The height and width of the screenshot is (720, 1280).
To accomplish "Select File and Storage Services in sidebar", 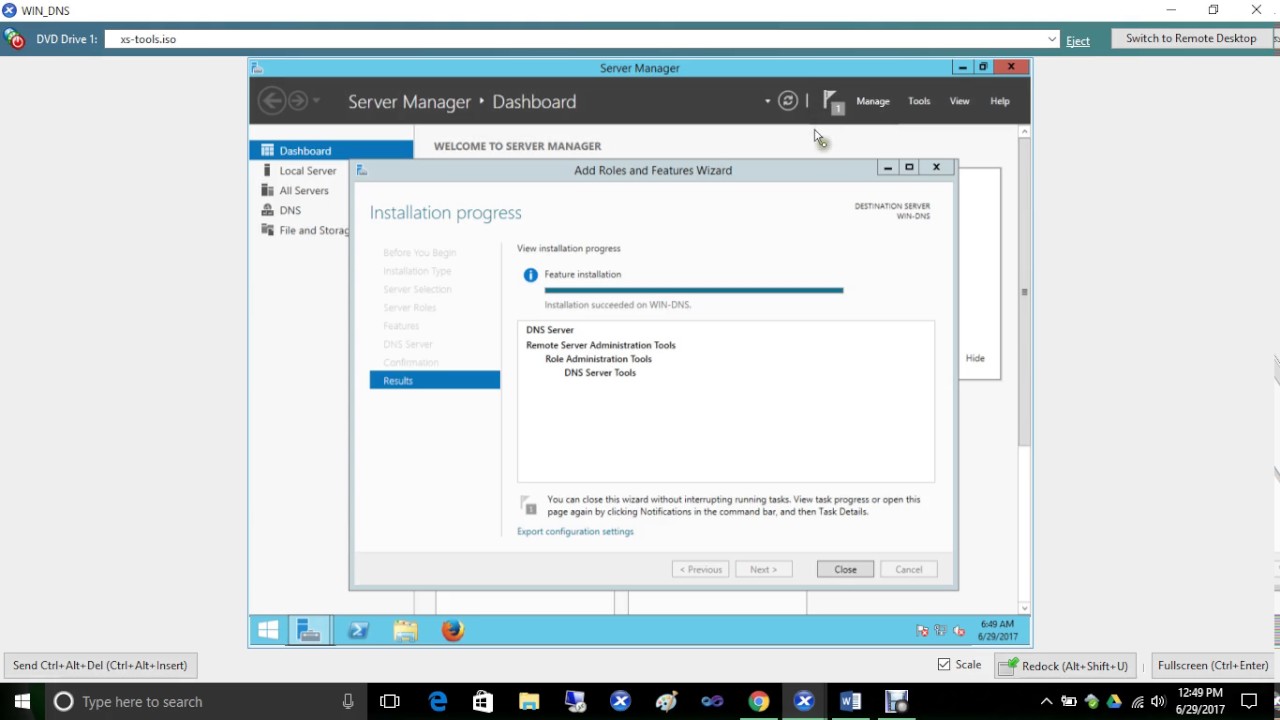I will [x=314, y=231].
